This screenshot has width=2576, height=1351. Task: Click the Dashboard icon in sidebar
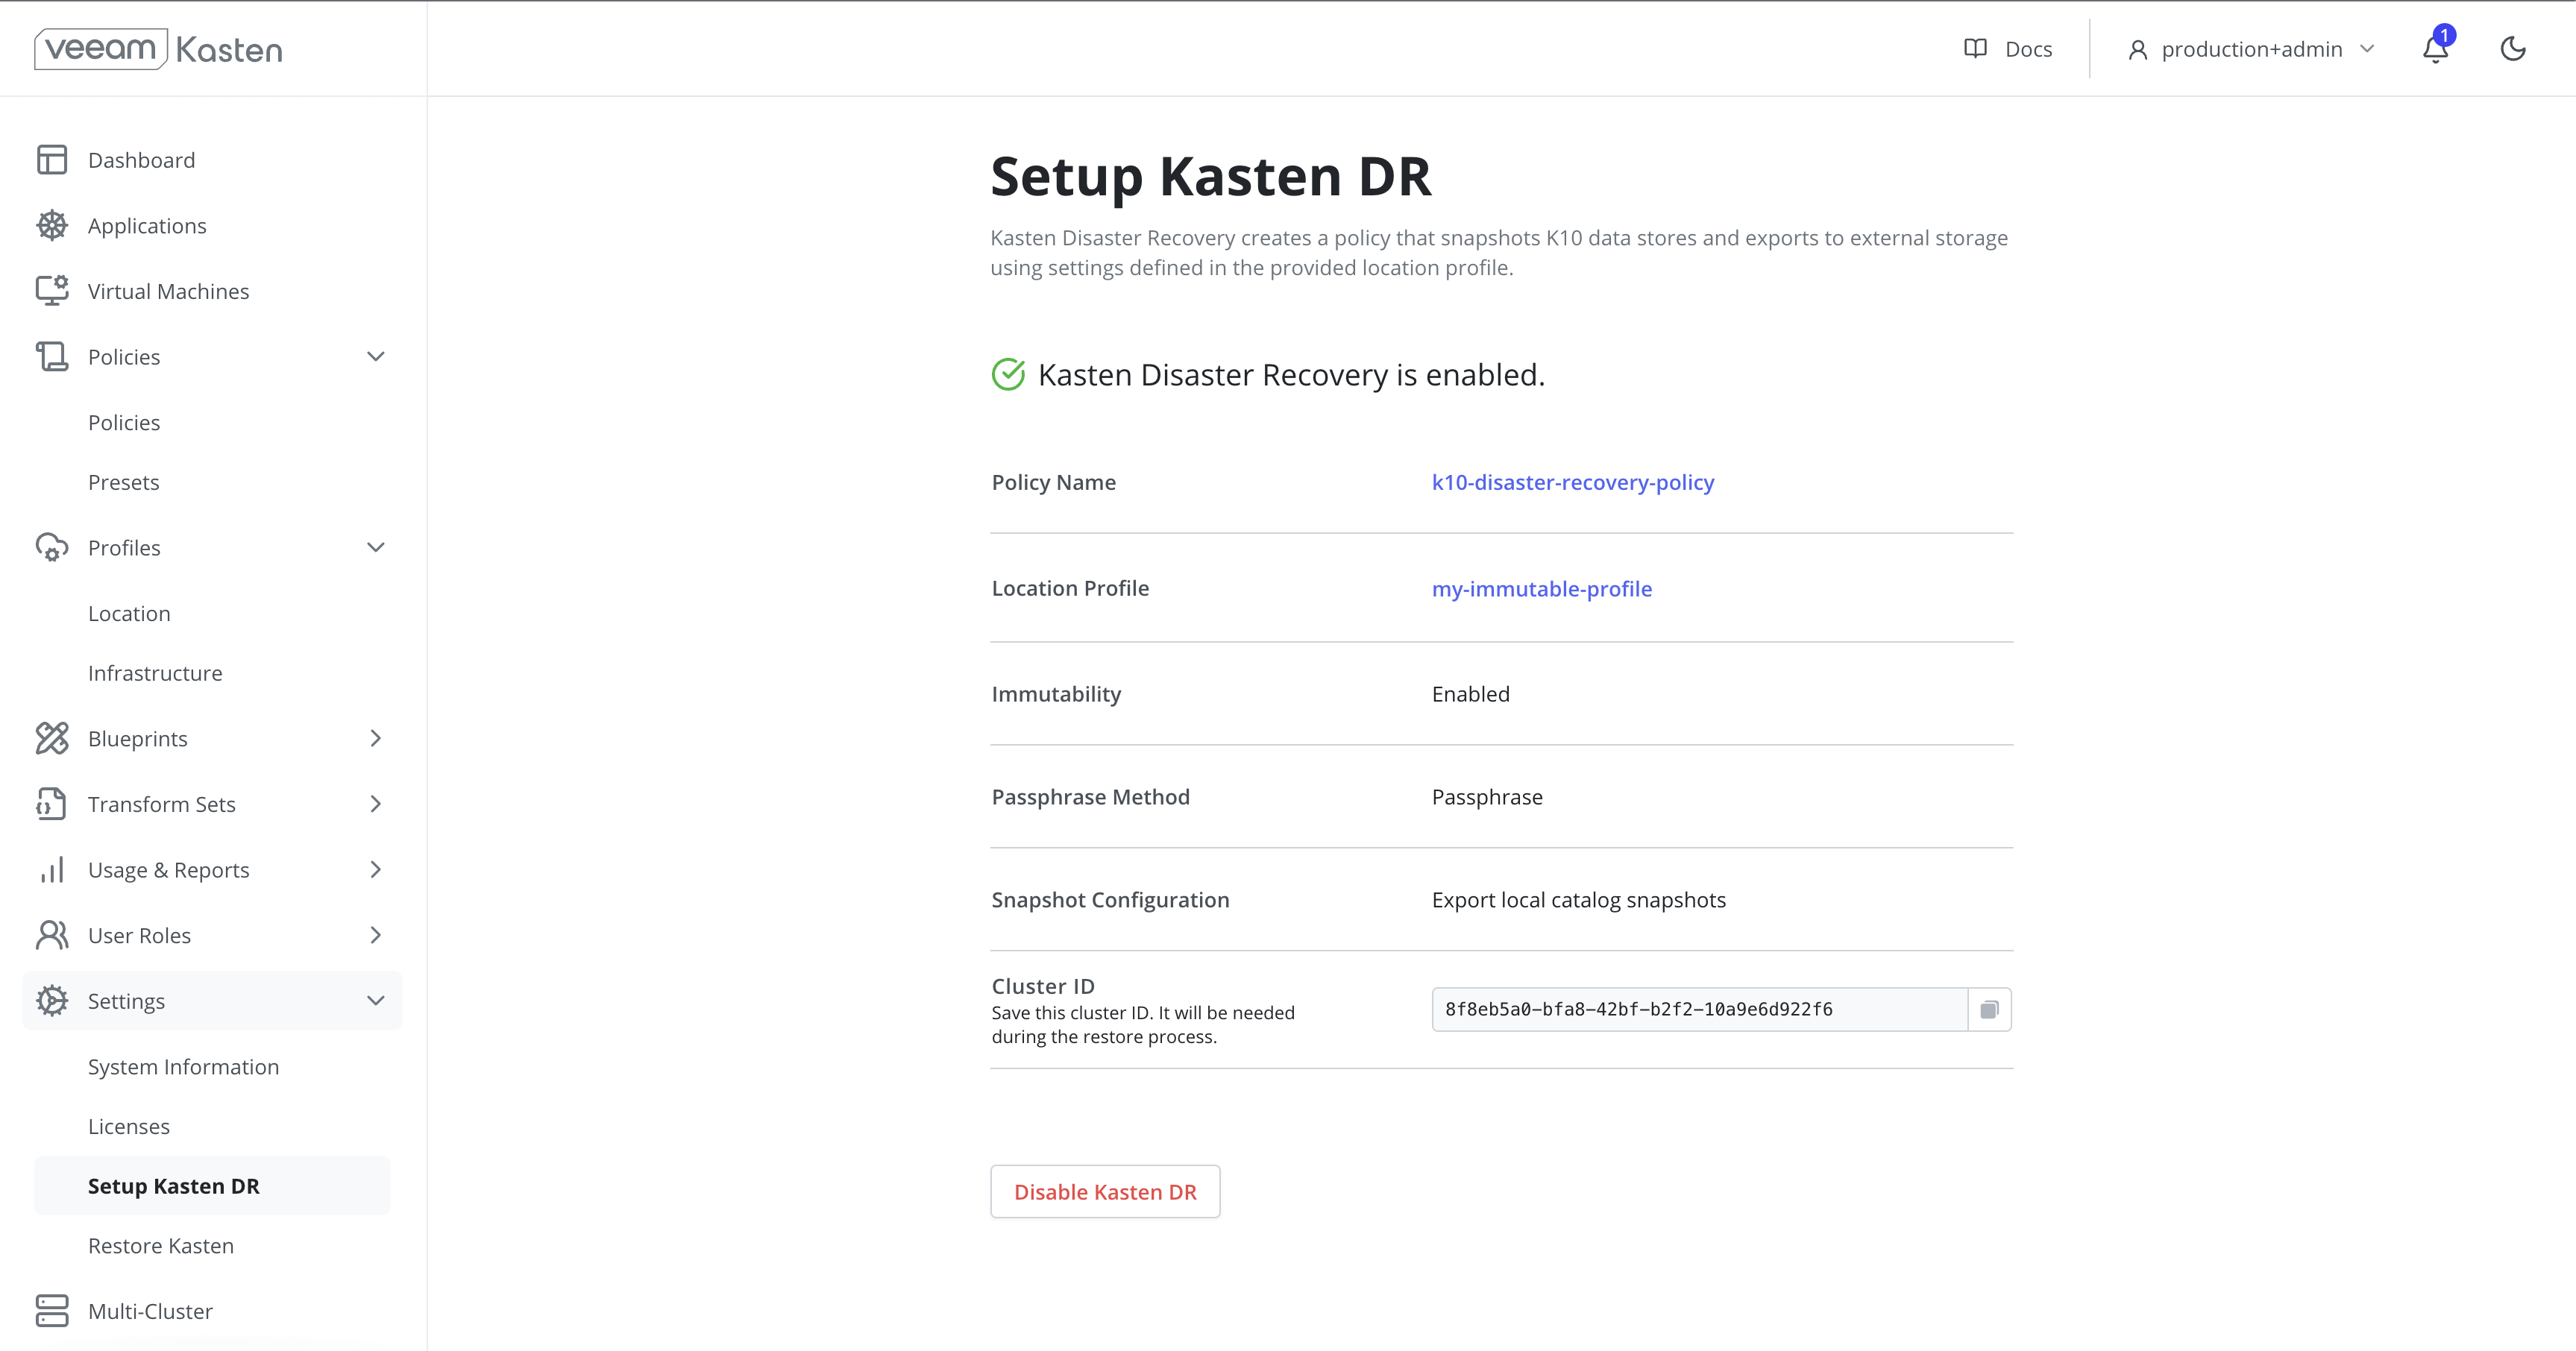pos(52,160)
